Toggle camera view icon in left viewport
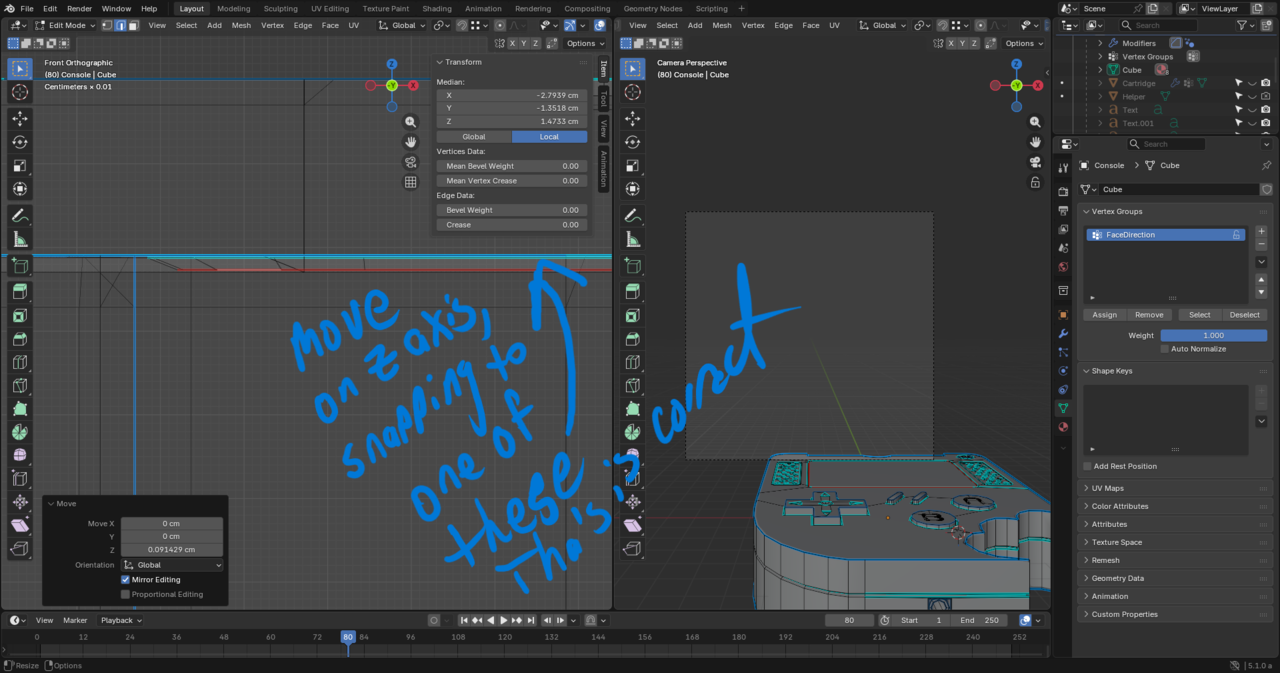The width and height of the screenshot is (1280, 673). coord(411,162)
